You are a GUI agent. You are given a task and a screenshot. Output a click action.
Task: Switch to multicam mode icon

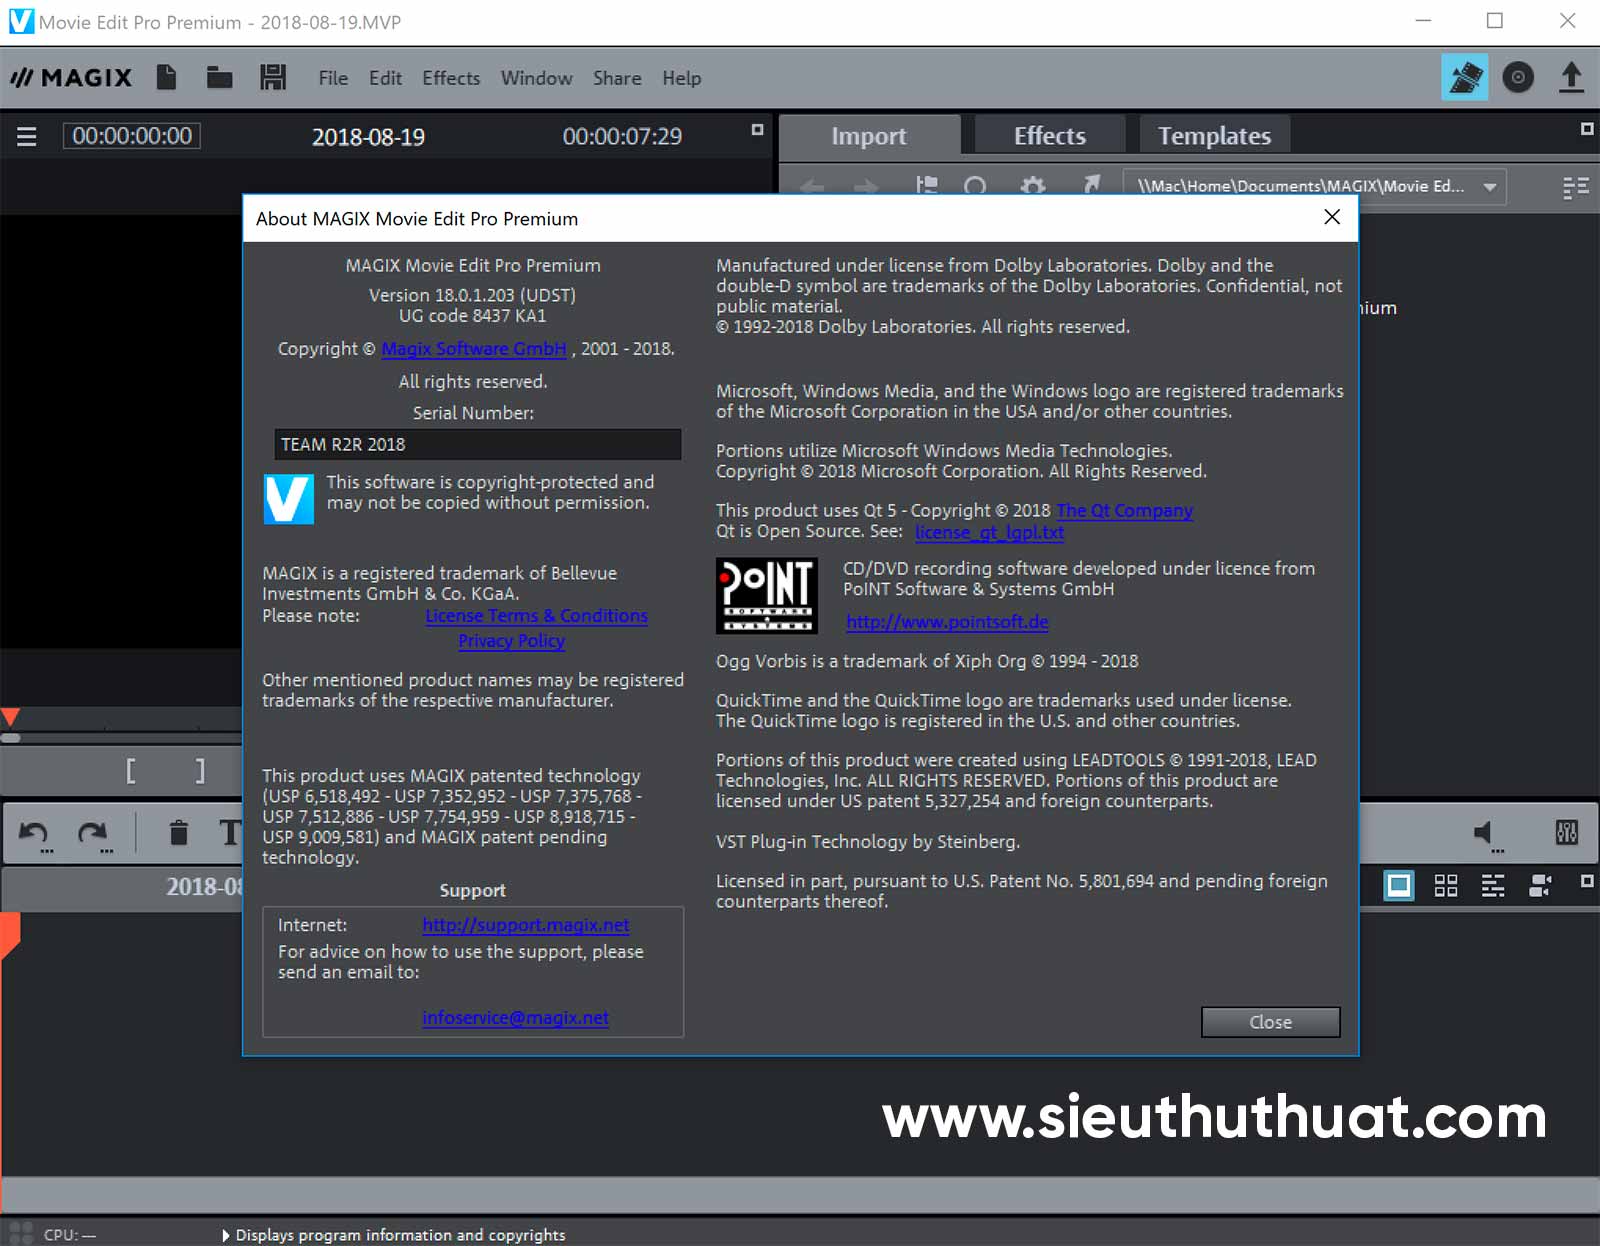1540,885
